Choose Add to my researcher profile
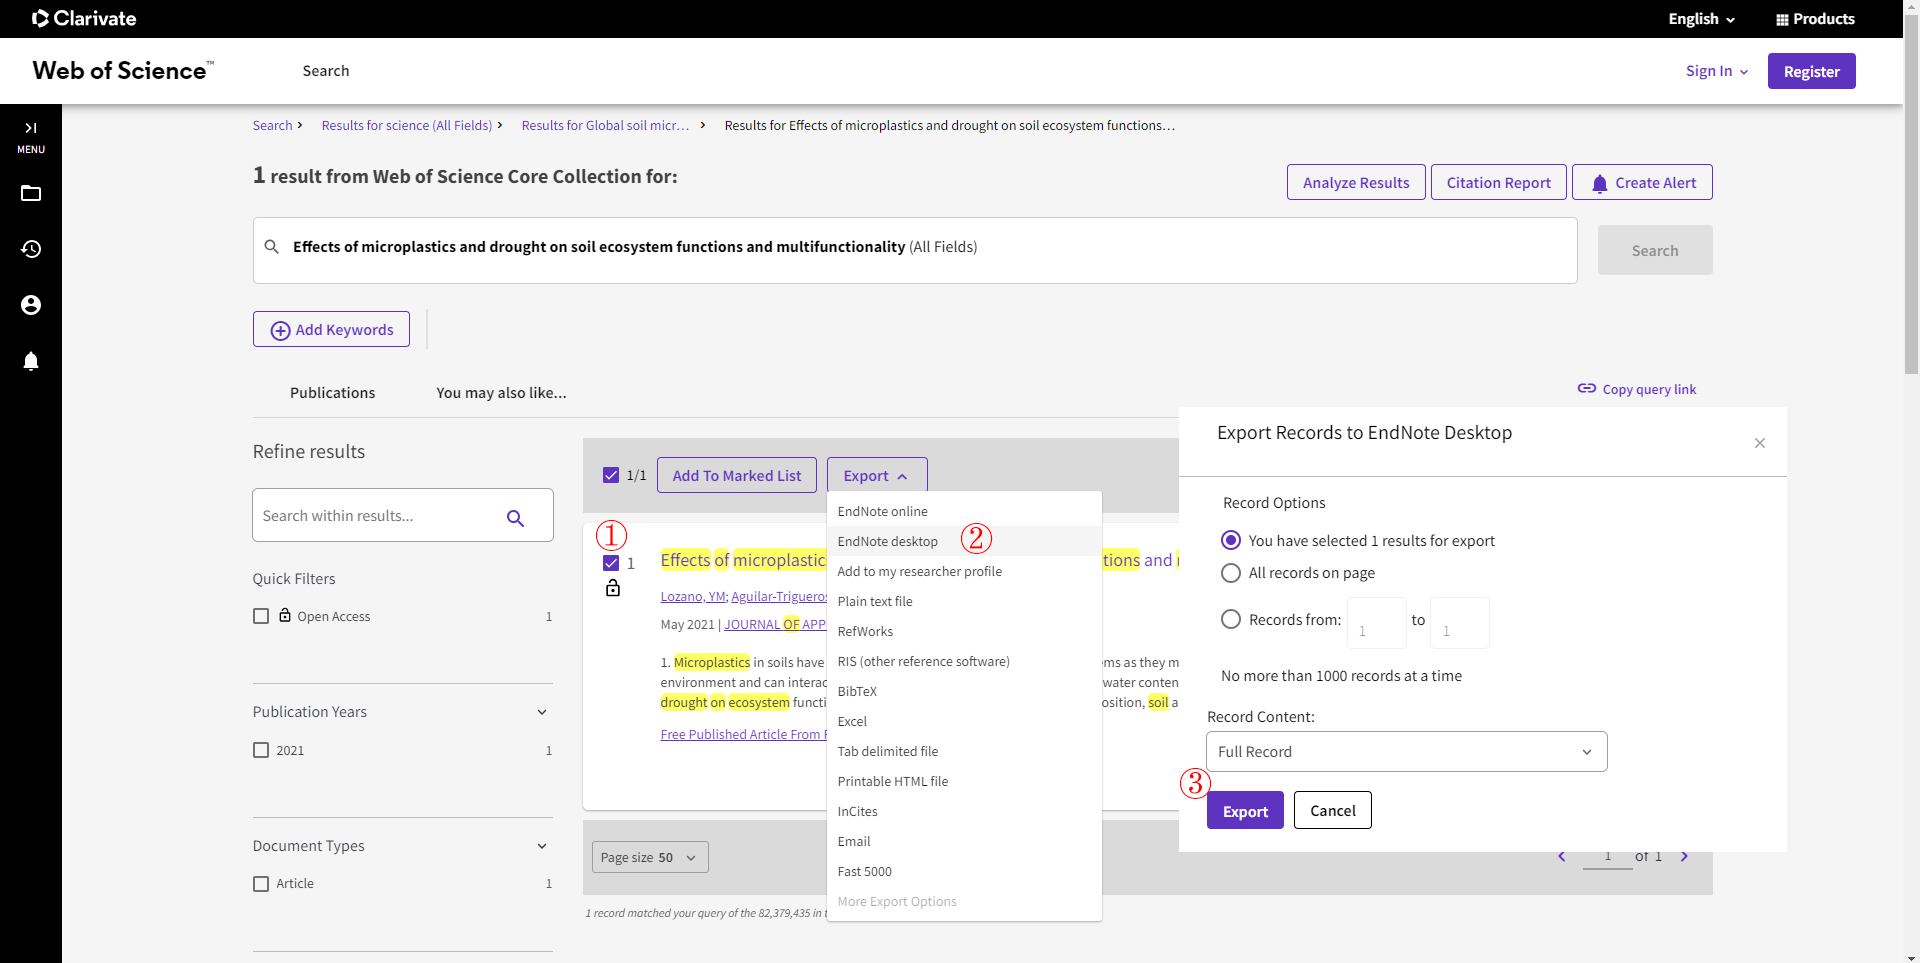The image size is (1920, 963). [x=964, y=571]
